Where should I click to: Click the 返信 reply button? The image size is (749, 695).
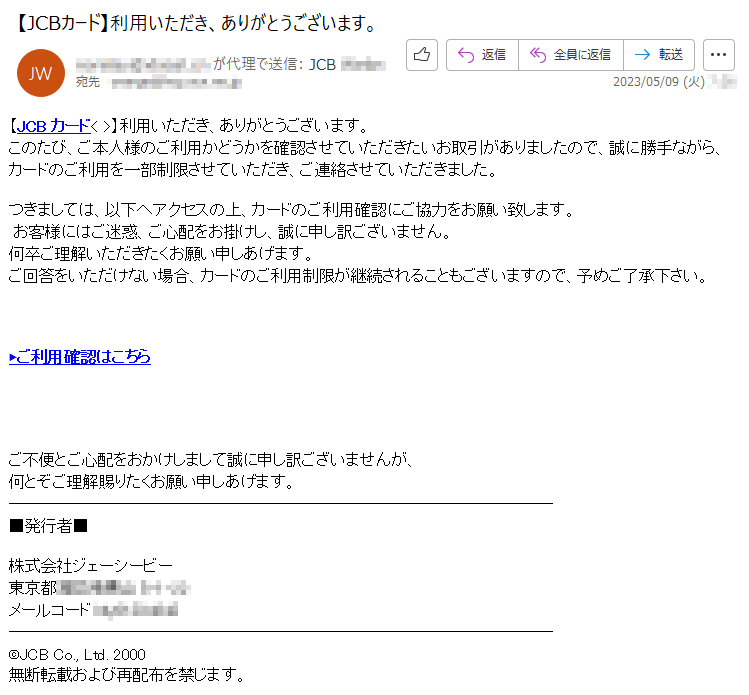(x=482, y=55)
